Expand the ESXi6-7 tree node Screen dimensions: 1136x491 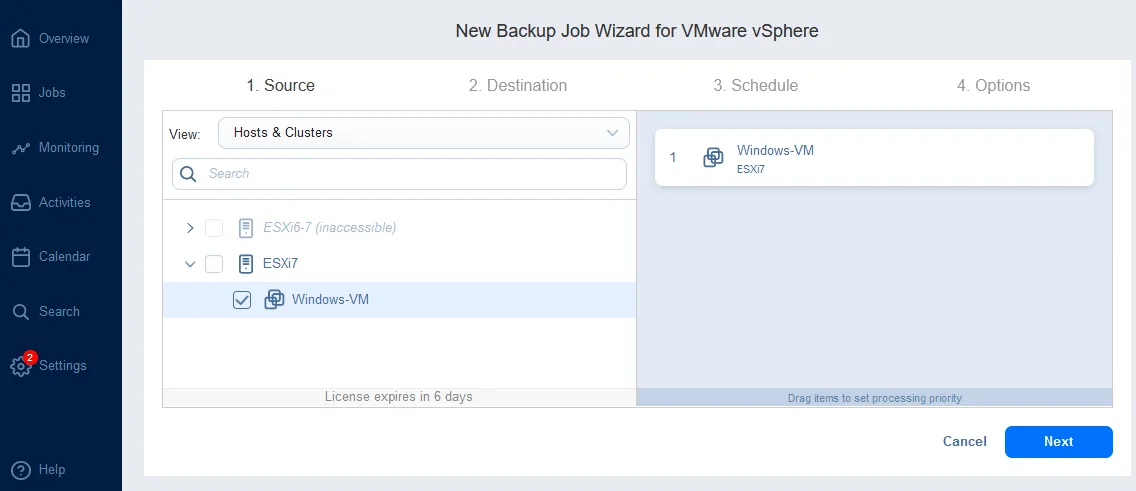coord(190,228)
